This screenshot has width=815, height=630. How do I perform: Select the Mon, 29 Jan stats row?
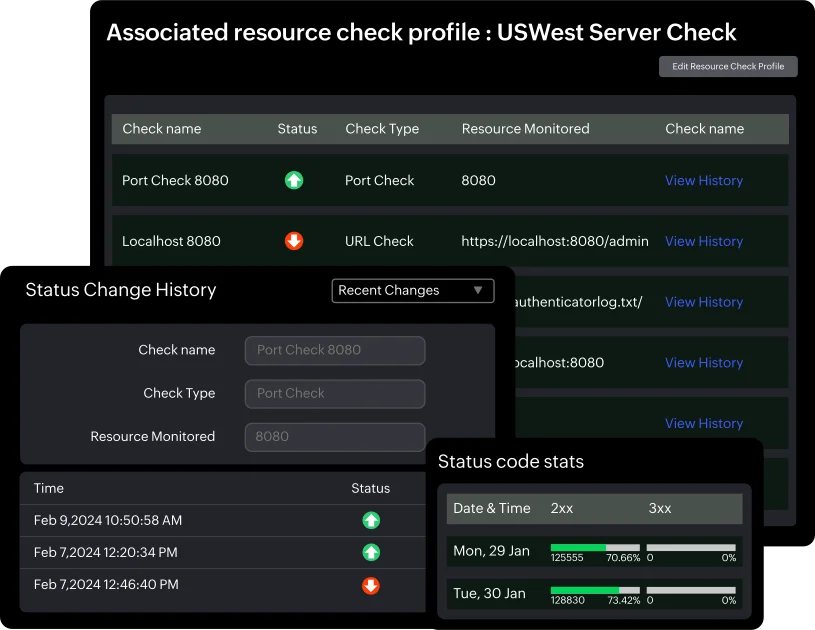489,551
